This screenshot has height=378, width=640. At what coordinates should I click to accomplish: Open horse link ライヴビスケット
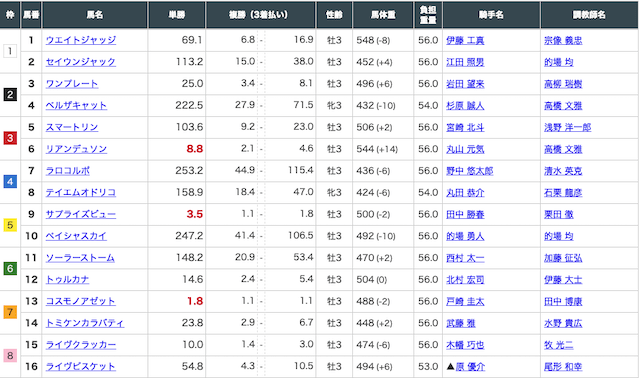(80, 367)
